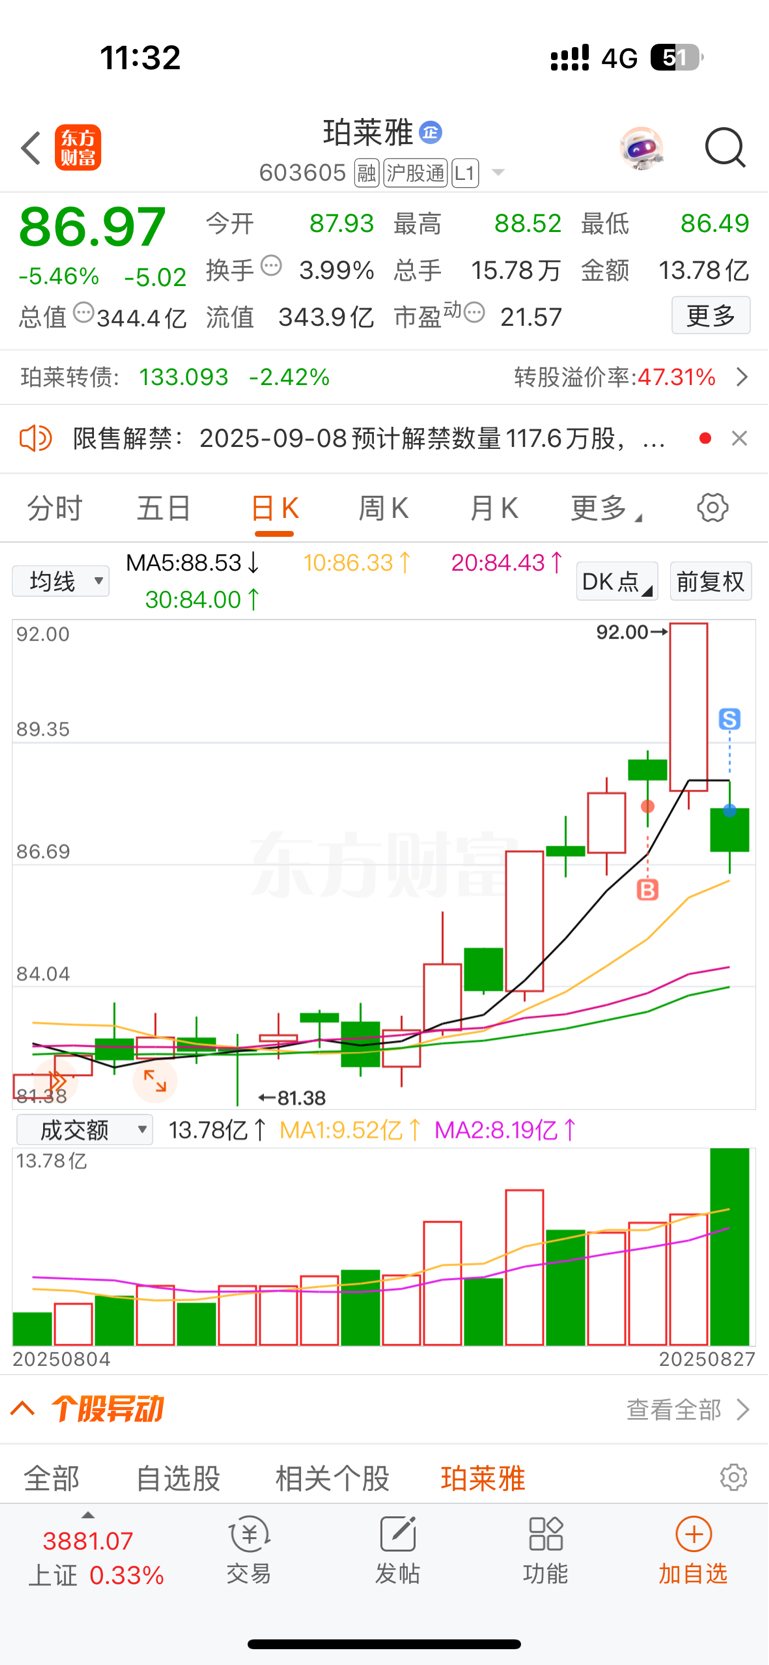769x1665 pixels.
Task: Tap the MA2:8.19亿 label
Action: click(506, 1130)
